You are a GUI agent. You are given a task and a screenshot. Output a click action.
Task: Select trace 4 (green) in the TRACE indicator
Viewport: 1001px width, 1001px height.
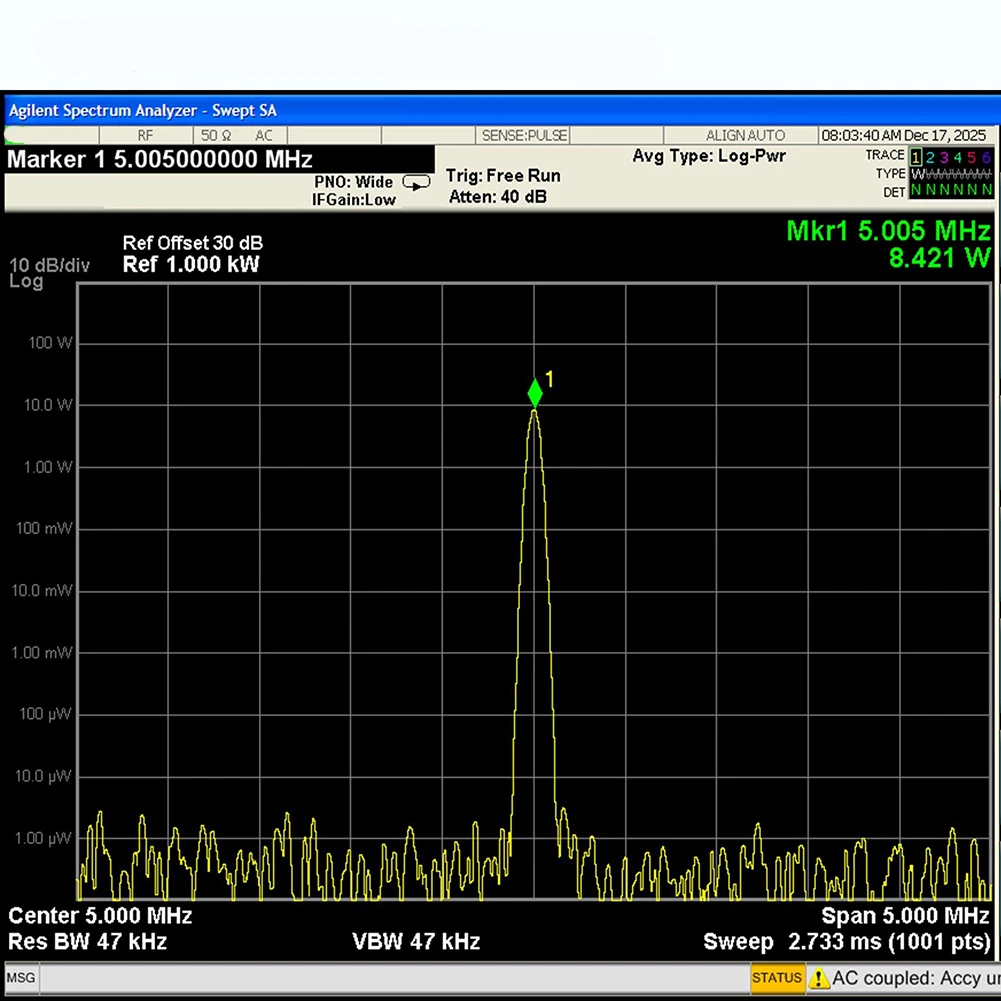click(x=958, y=156)
